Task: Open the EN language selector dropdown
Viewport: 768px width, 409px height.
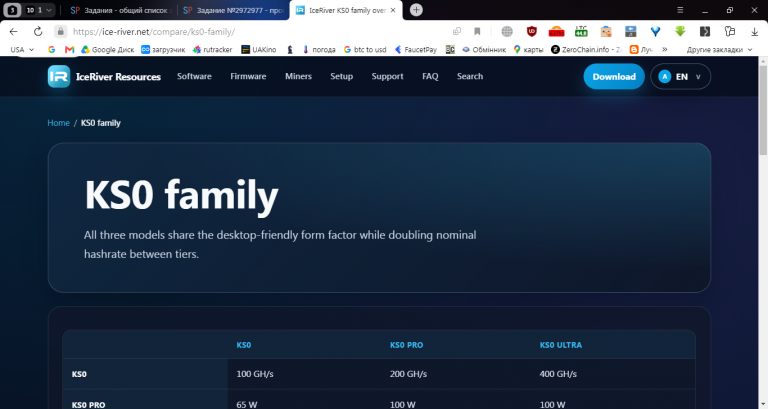Action: pyautogui.click(x=680, y=76)
